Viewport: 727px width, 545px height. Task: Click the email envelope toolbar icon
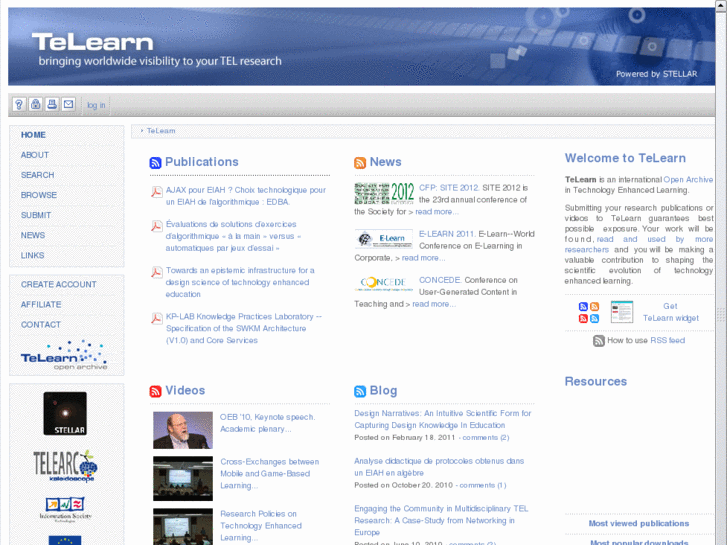68,104
